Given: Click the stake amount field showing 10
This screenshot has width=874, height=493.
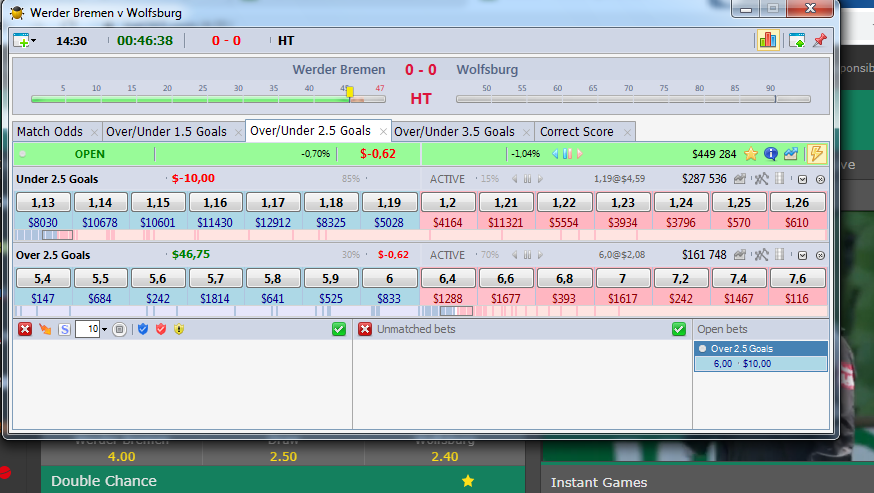Looking at the screenshot, I should coord(88,329).
